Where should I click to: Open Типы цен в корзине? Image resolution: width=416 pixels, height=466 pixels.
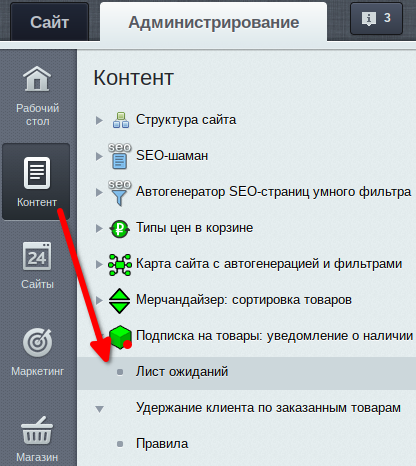(194, 228)
